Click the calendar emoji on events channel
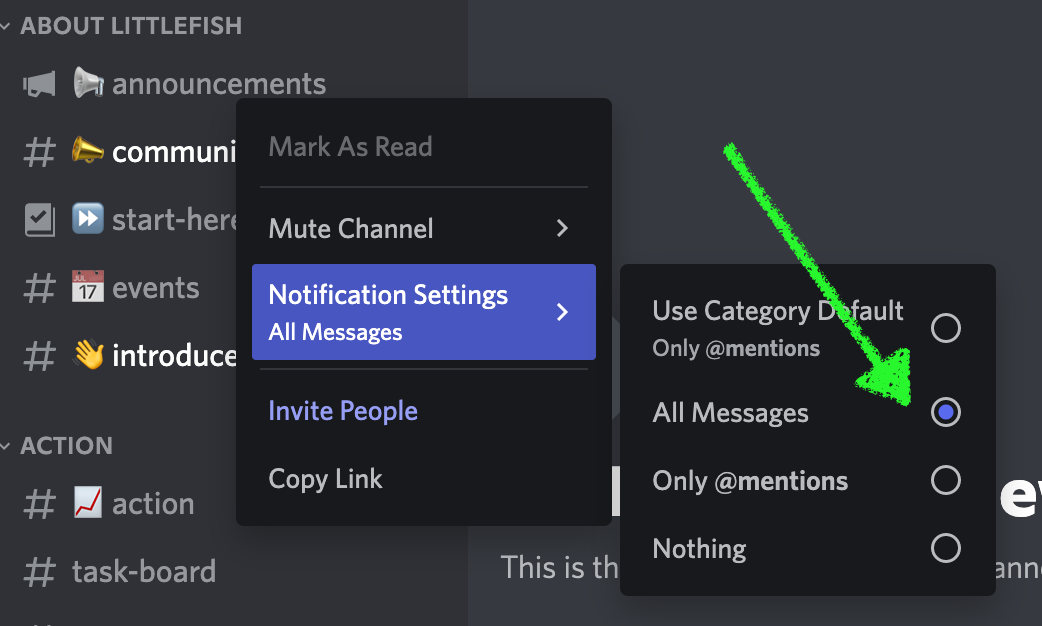Viewport: 1042px width, 626px height. pos(88,288)
